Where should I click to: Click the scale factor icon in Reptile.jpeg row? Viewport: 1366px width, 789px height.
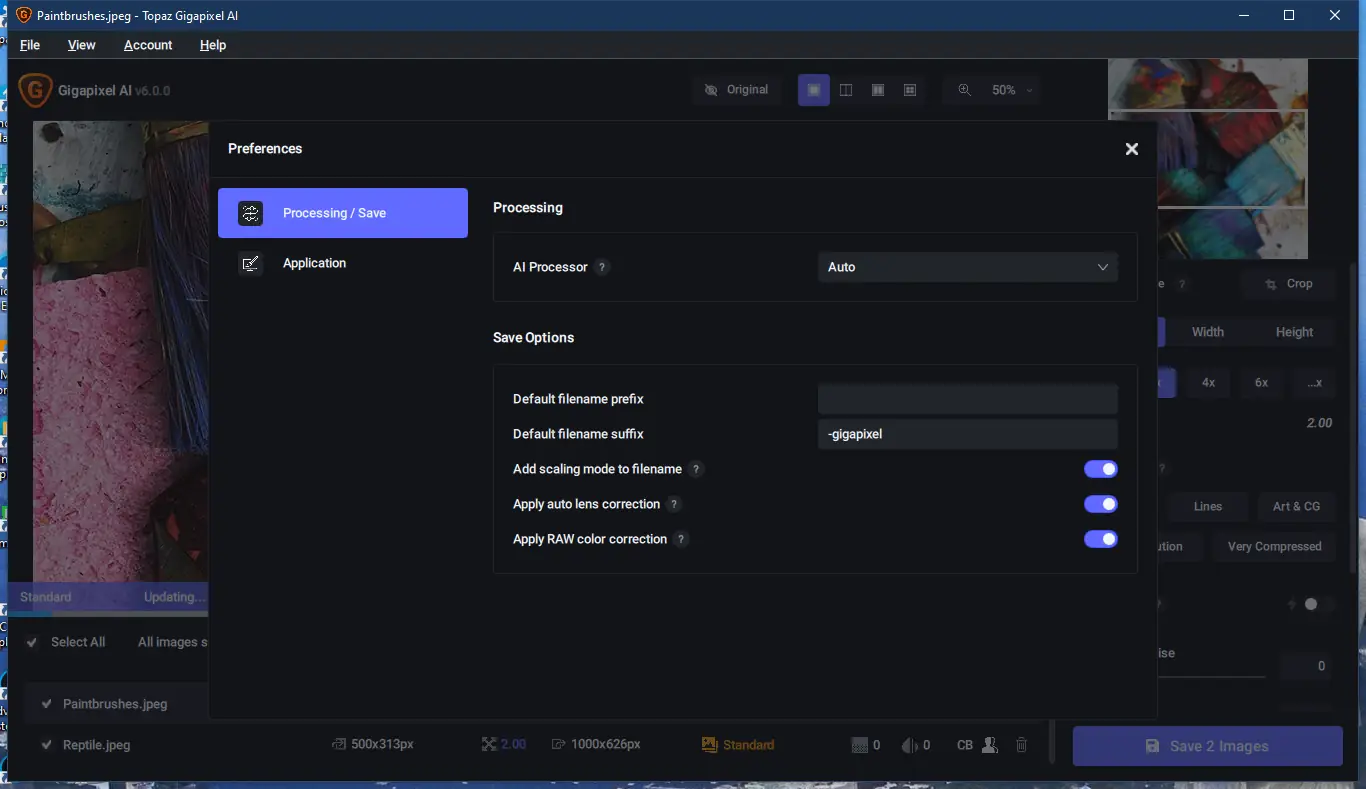pos(489,745)
